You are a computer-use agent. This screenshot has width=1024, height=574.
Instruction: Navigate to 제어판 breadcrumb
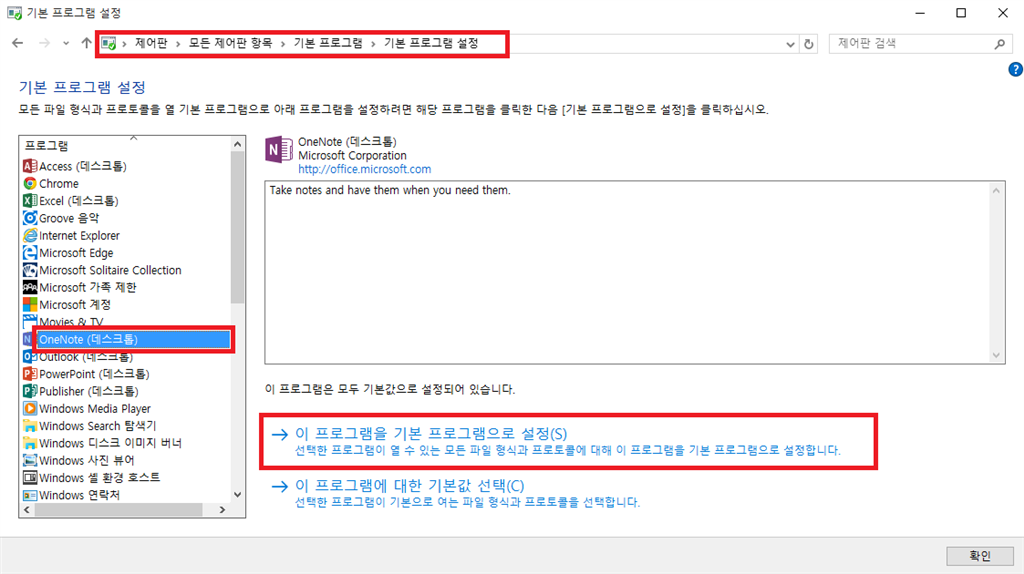[x=151, y=43]
